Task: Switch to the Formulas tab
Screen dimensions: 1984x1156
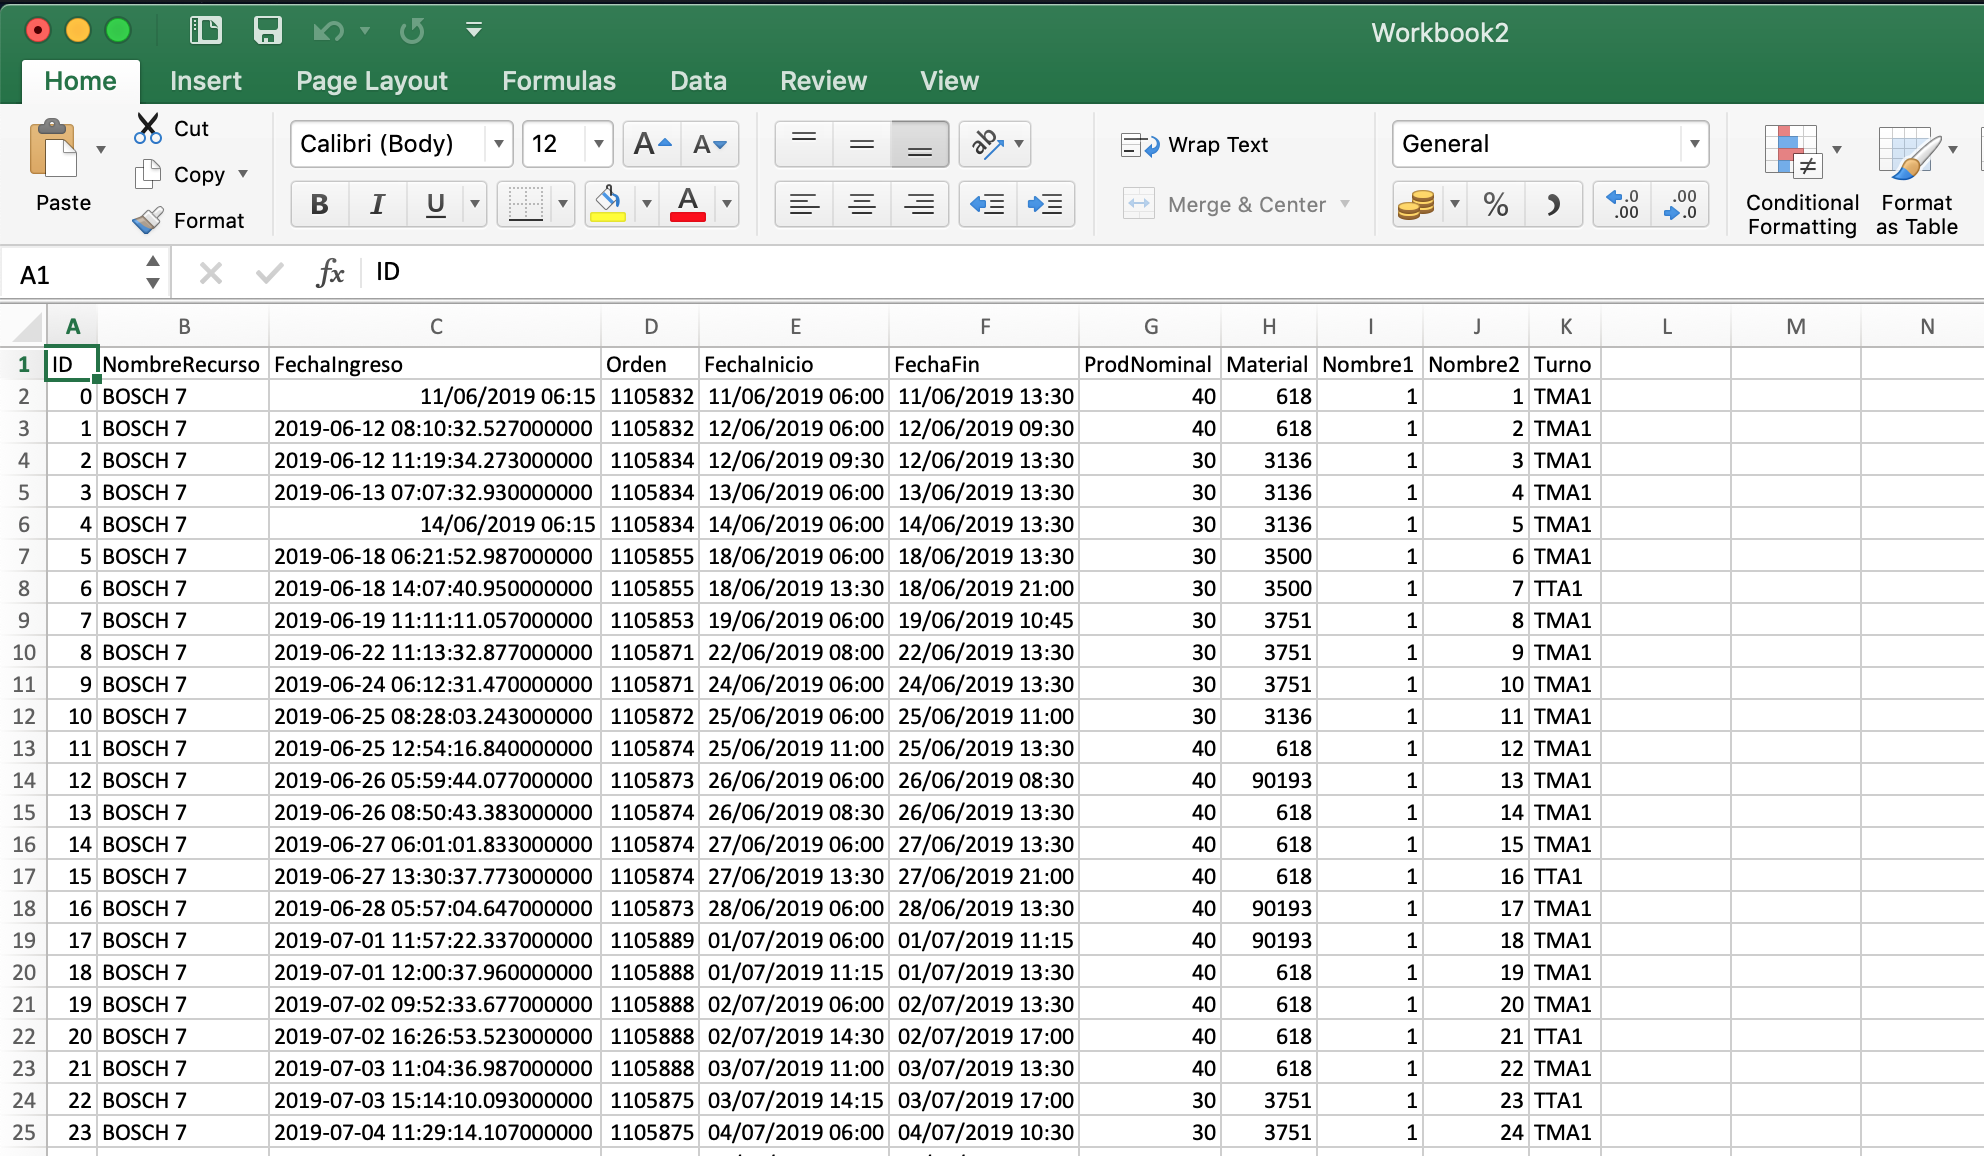Action: (558, 81)
